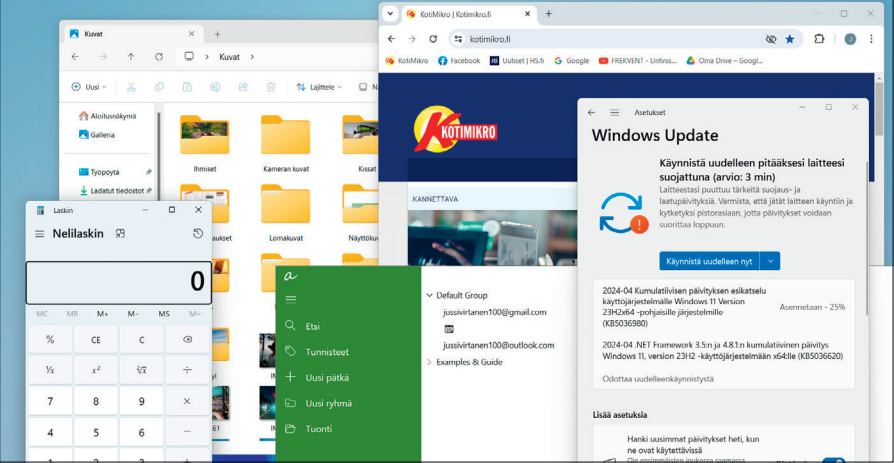Click the cut scissors icon in Kuvat toolbar
The image size is (894, 463).
coord(131,87)
